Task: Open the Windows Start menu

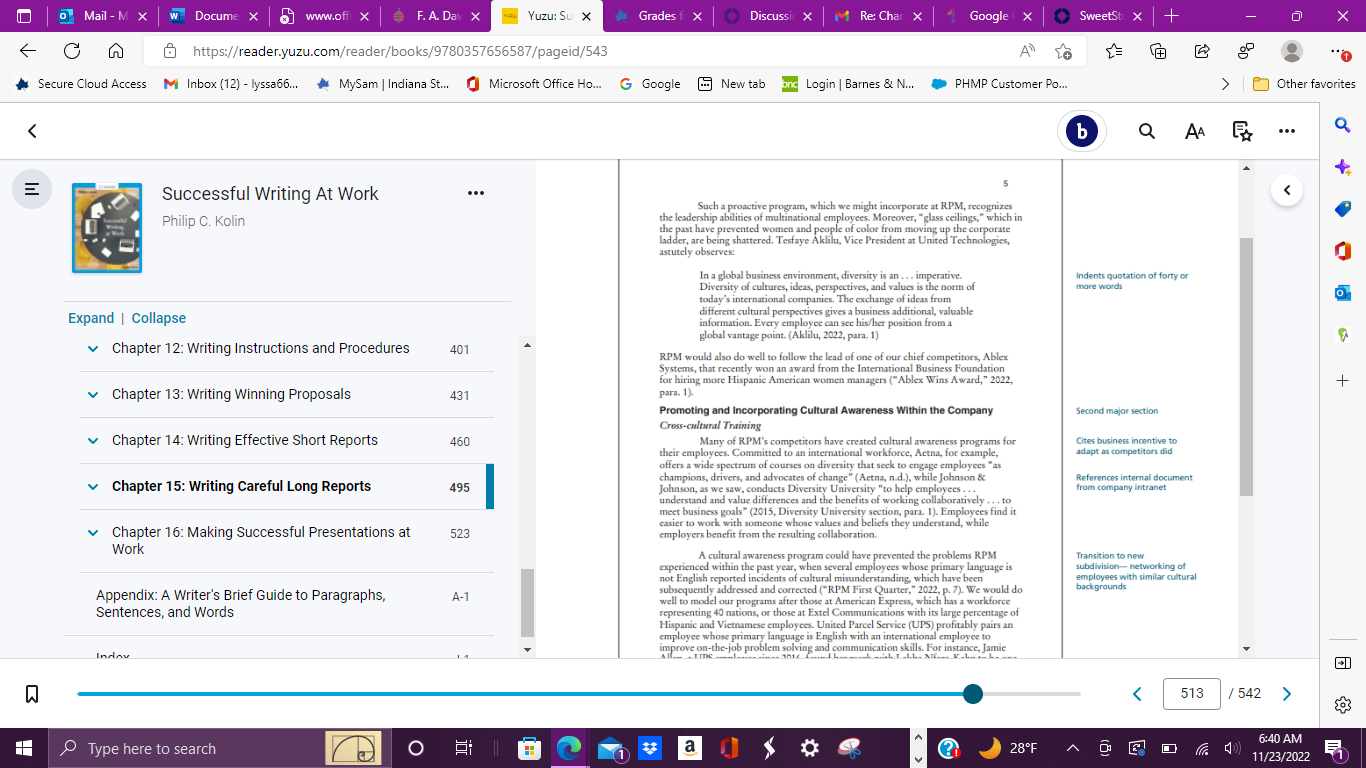Action: [x=24, y=748]
